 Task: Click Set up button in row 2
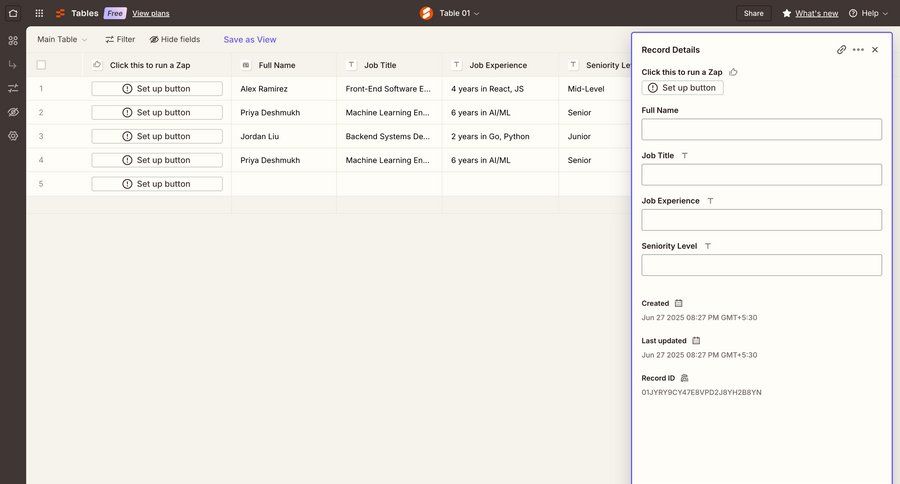tap(157, 113)
